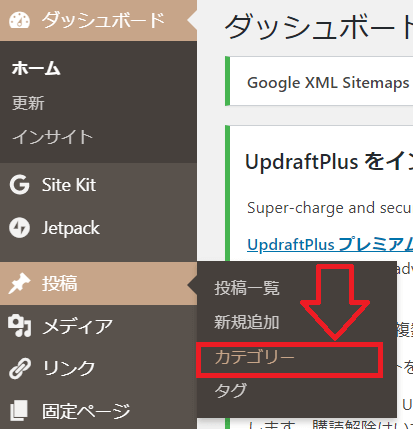Open タグ in the posts submenu

[231, 390]
